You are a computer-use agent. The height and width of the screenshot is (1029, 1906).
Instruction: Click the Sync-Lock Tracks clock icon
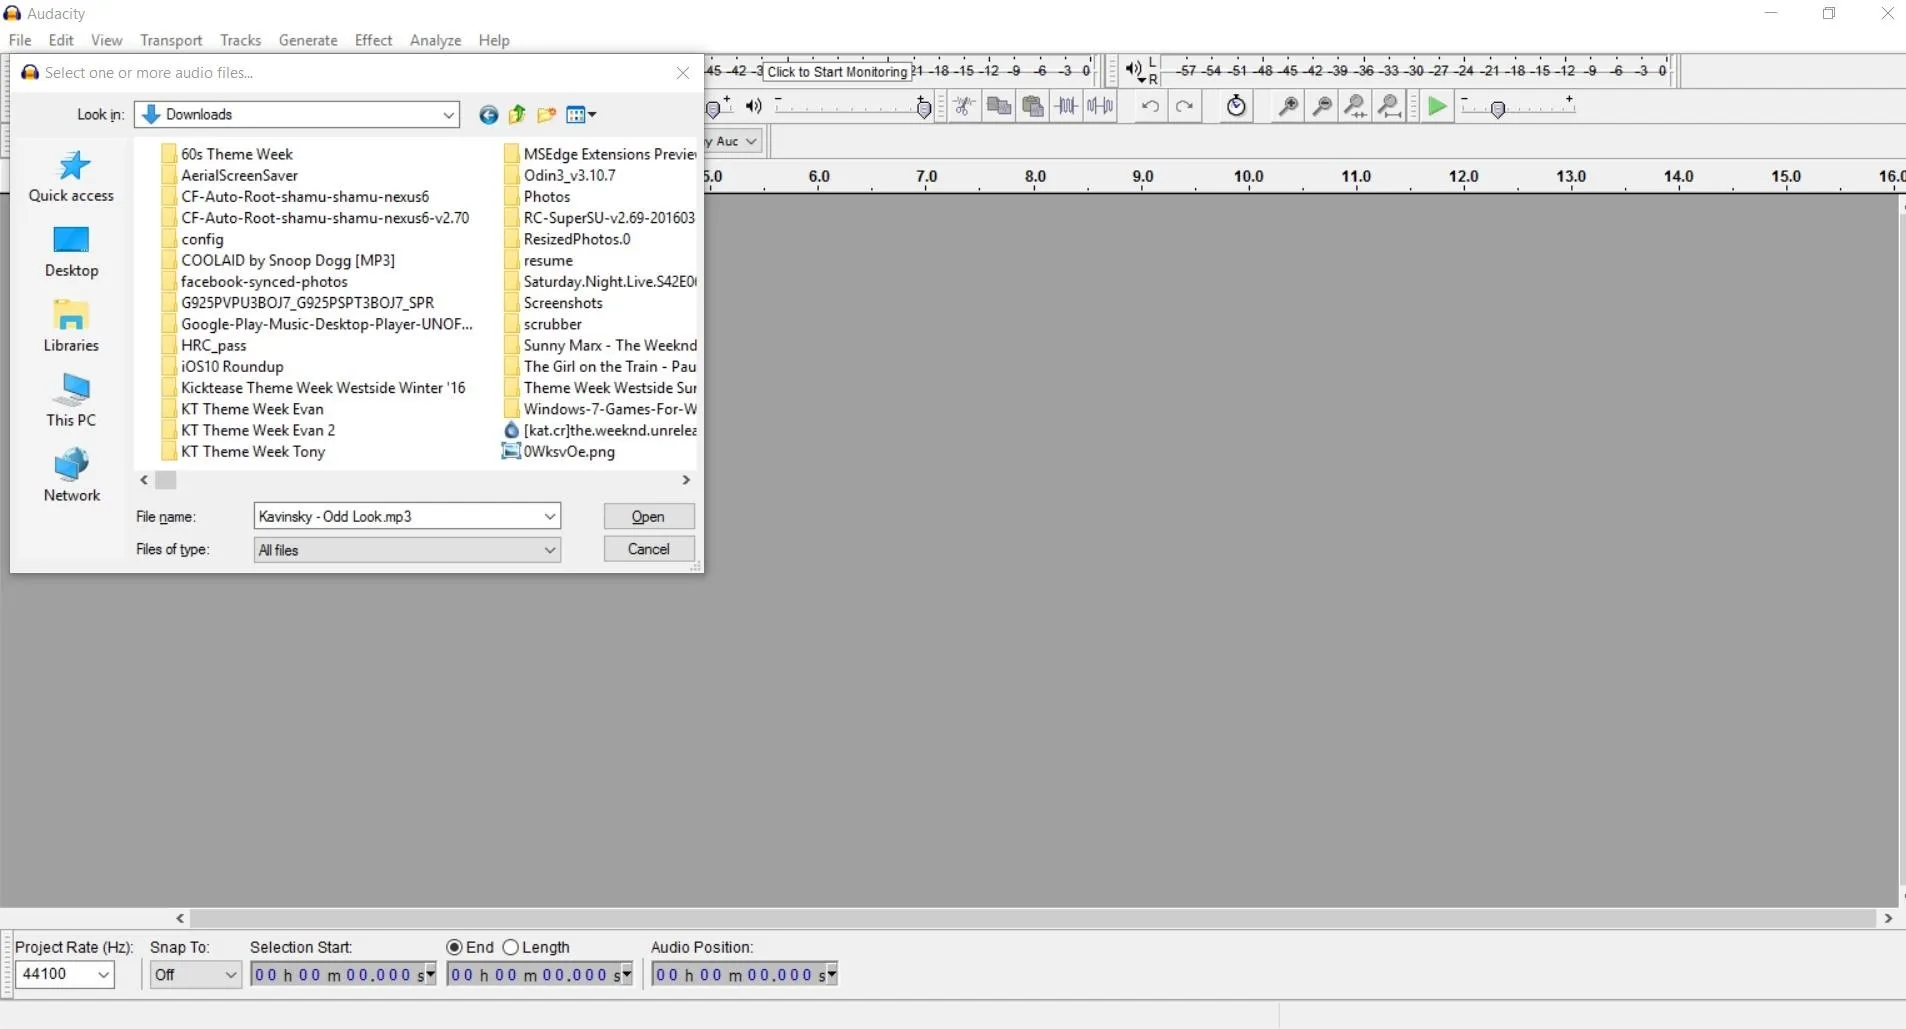click(x=1236, y=106)
